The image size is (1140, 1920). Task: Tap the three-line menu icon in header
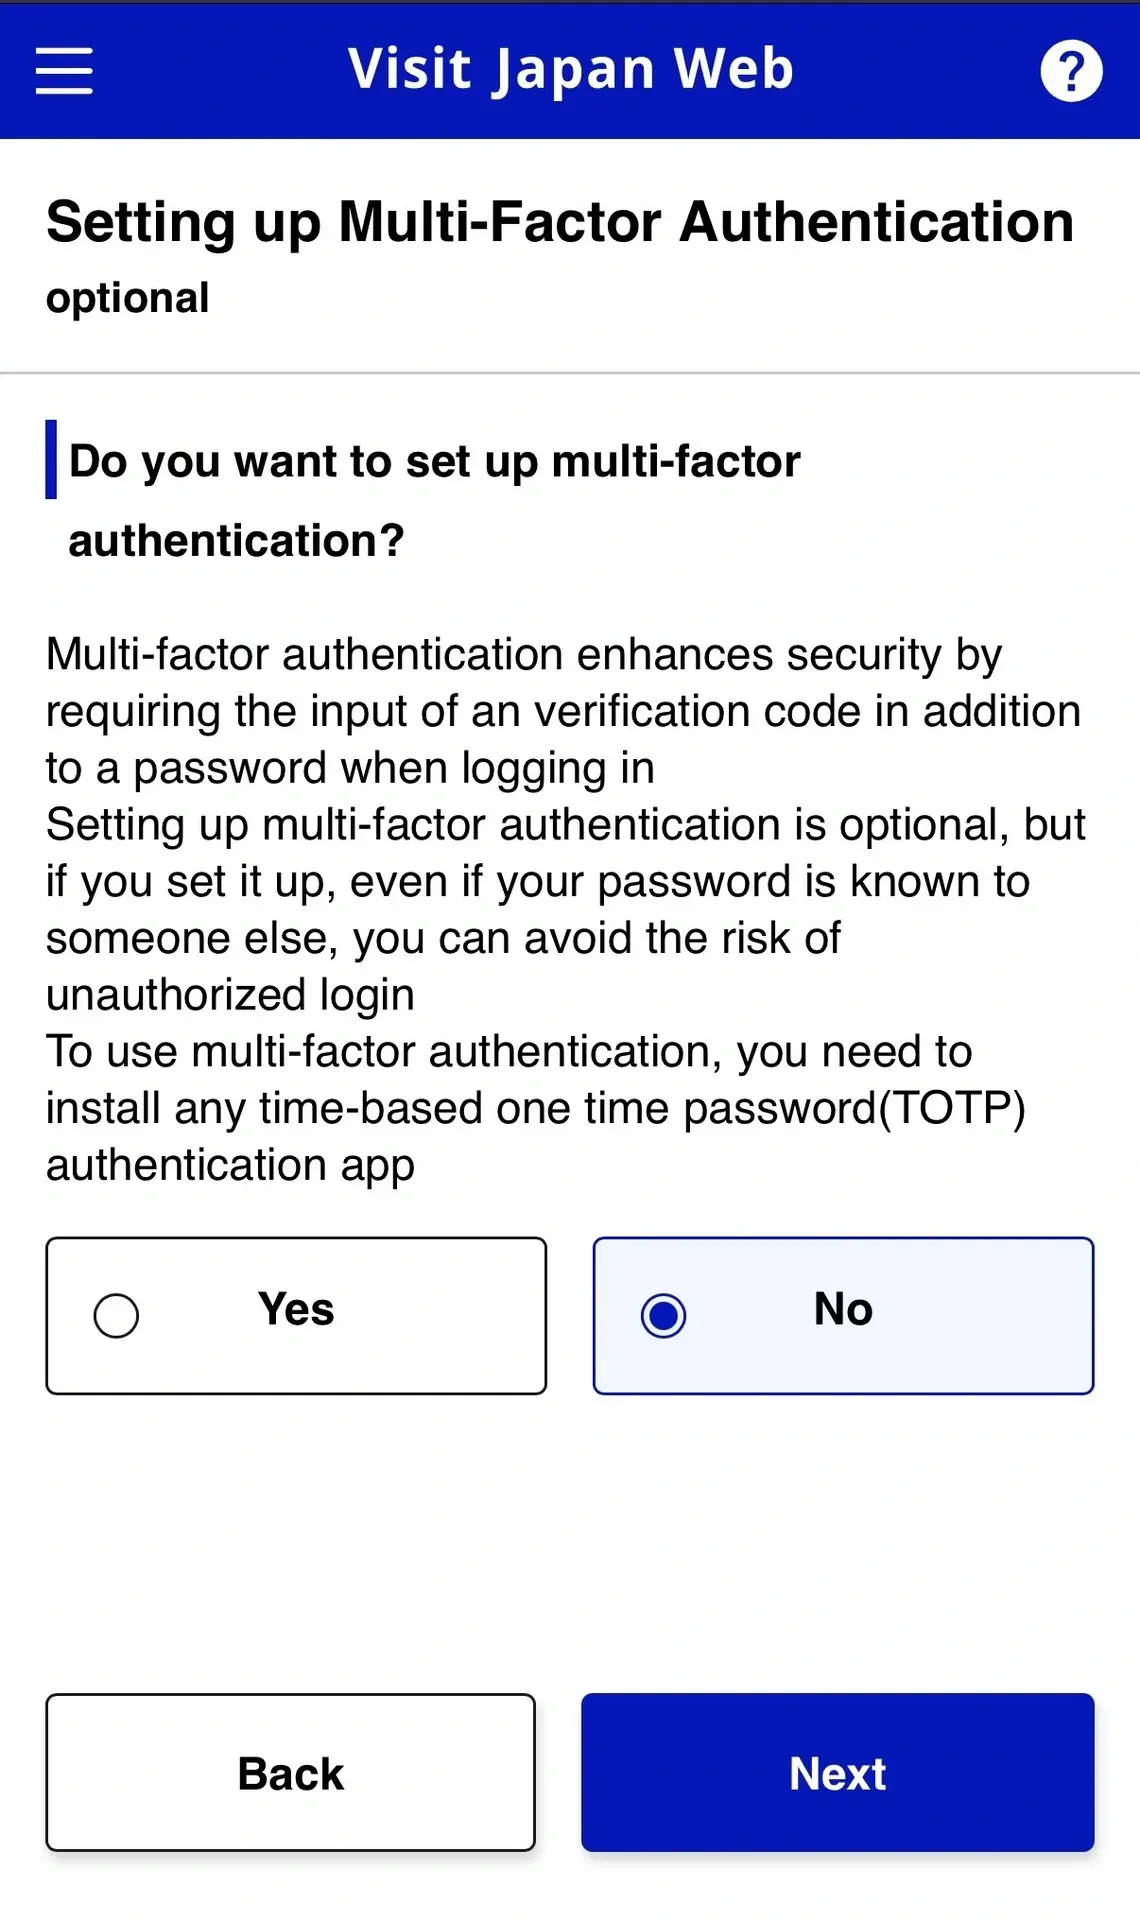click(x=64, y=71)
